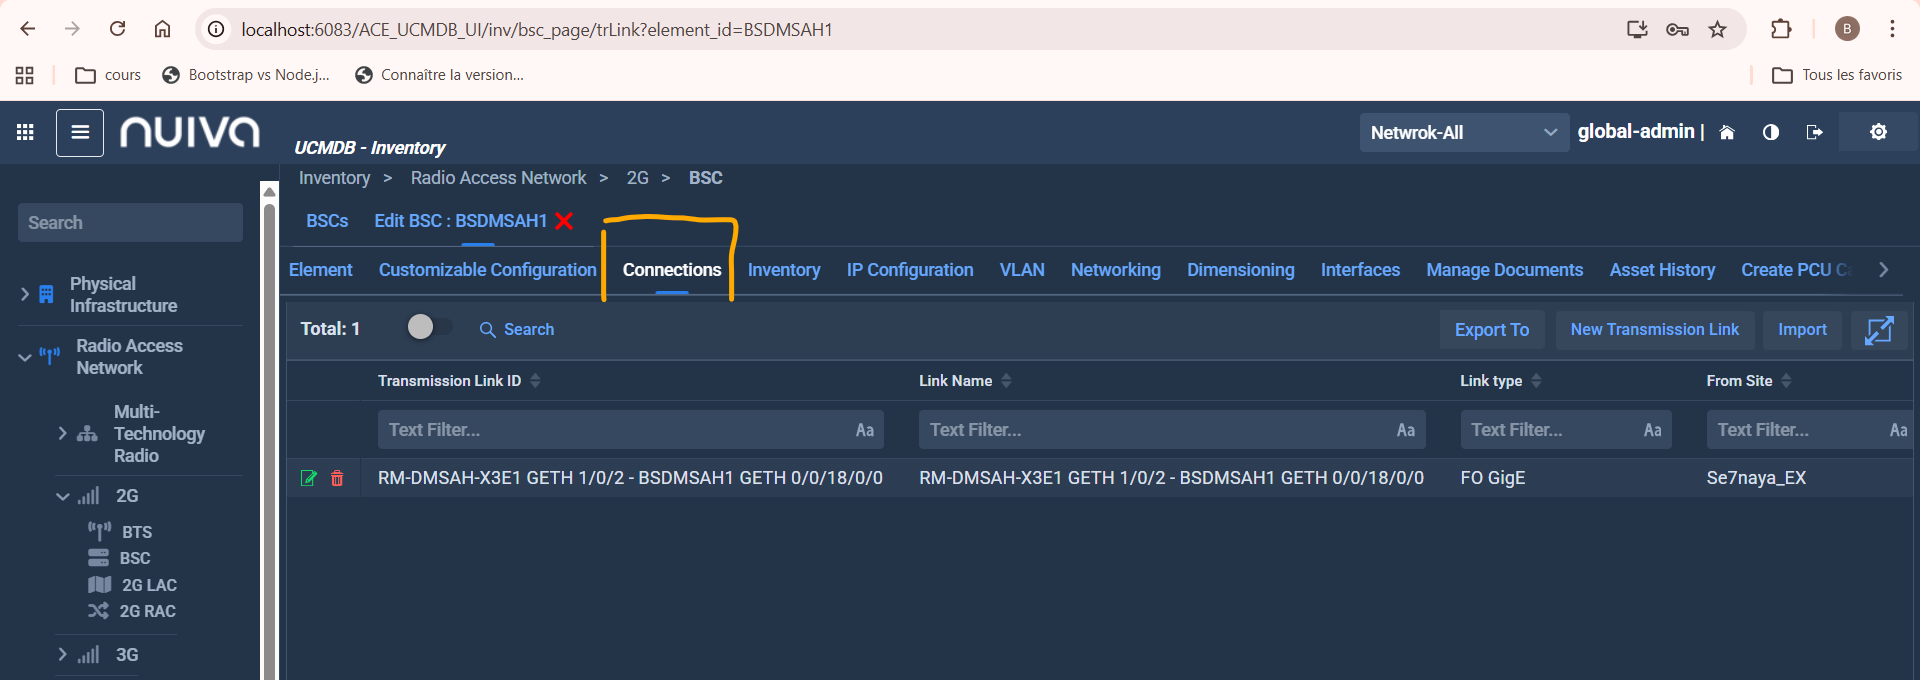
Task: Open the Dimensioning tab
Action: pyautogui.click(x=1240, y=270)
